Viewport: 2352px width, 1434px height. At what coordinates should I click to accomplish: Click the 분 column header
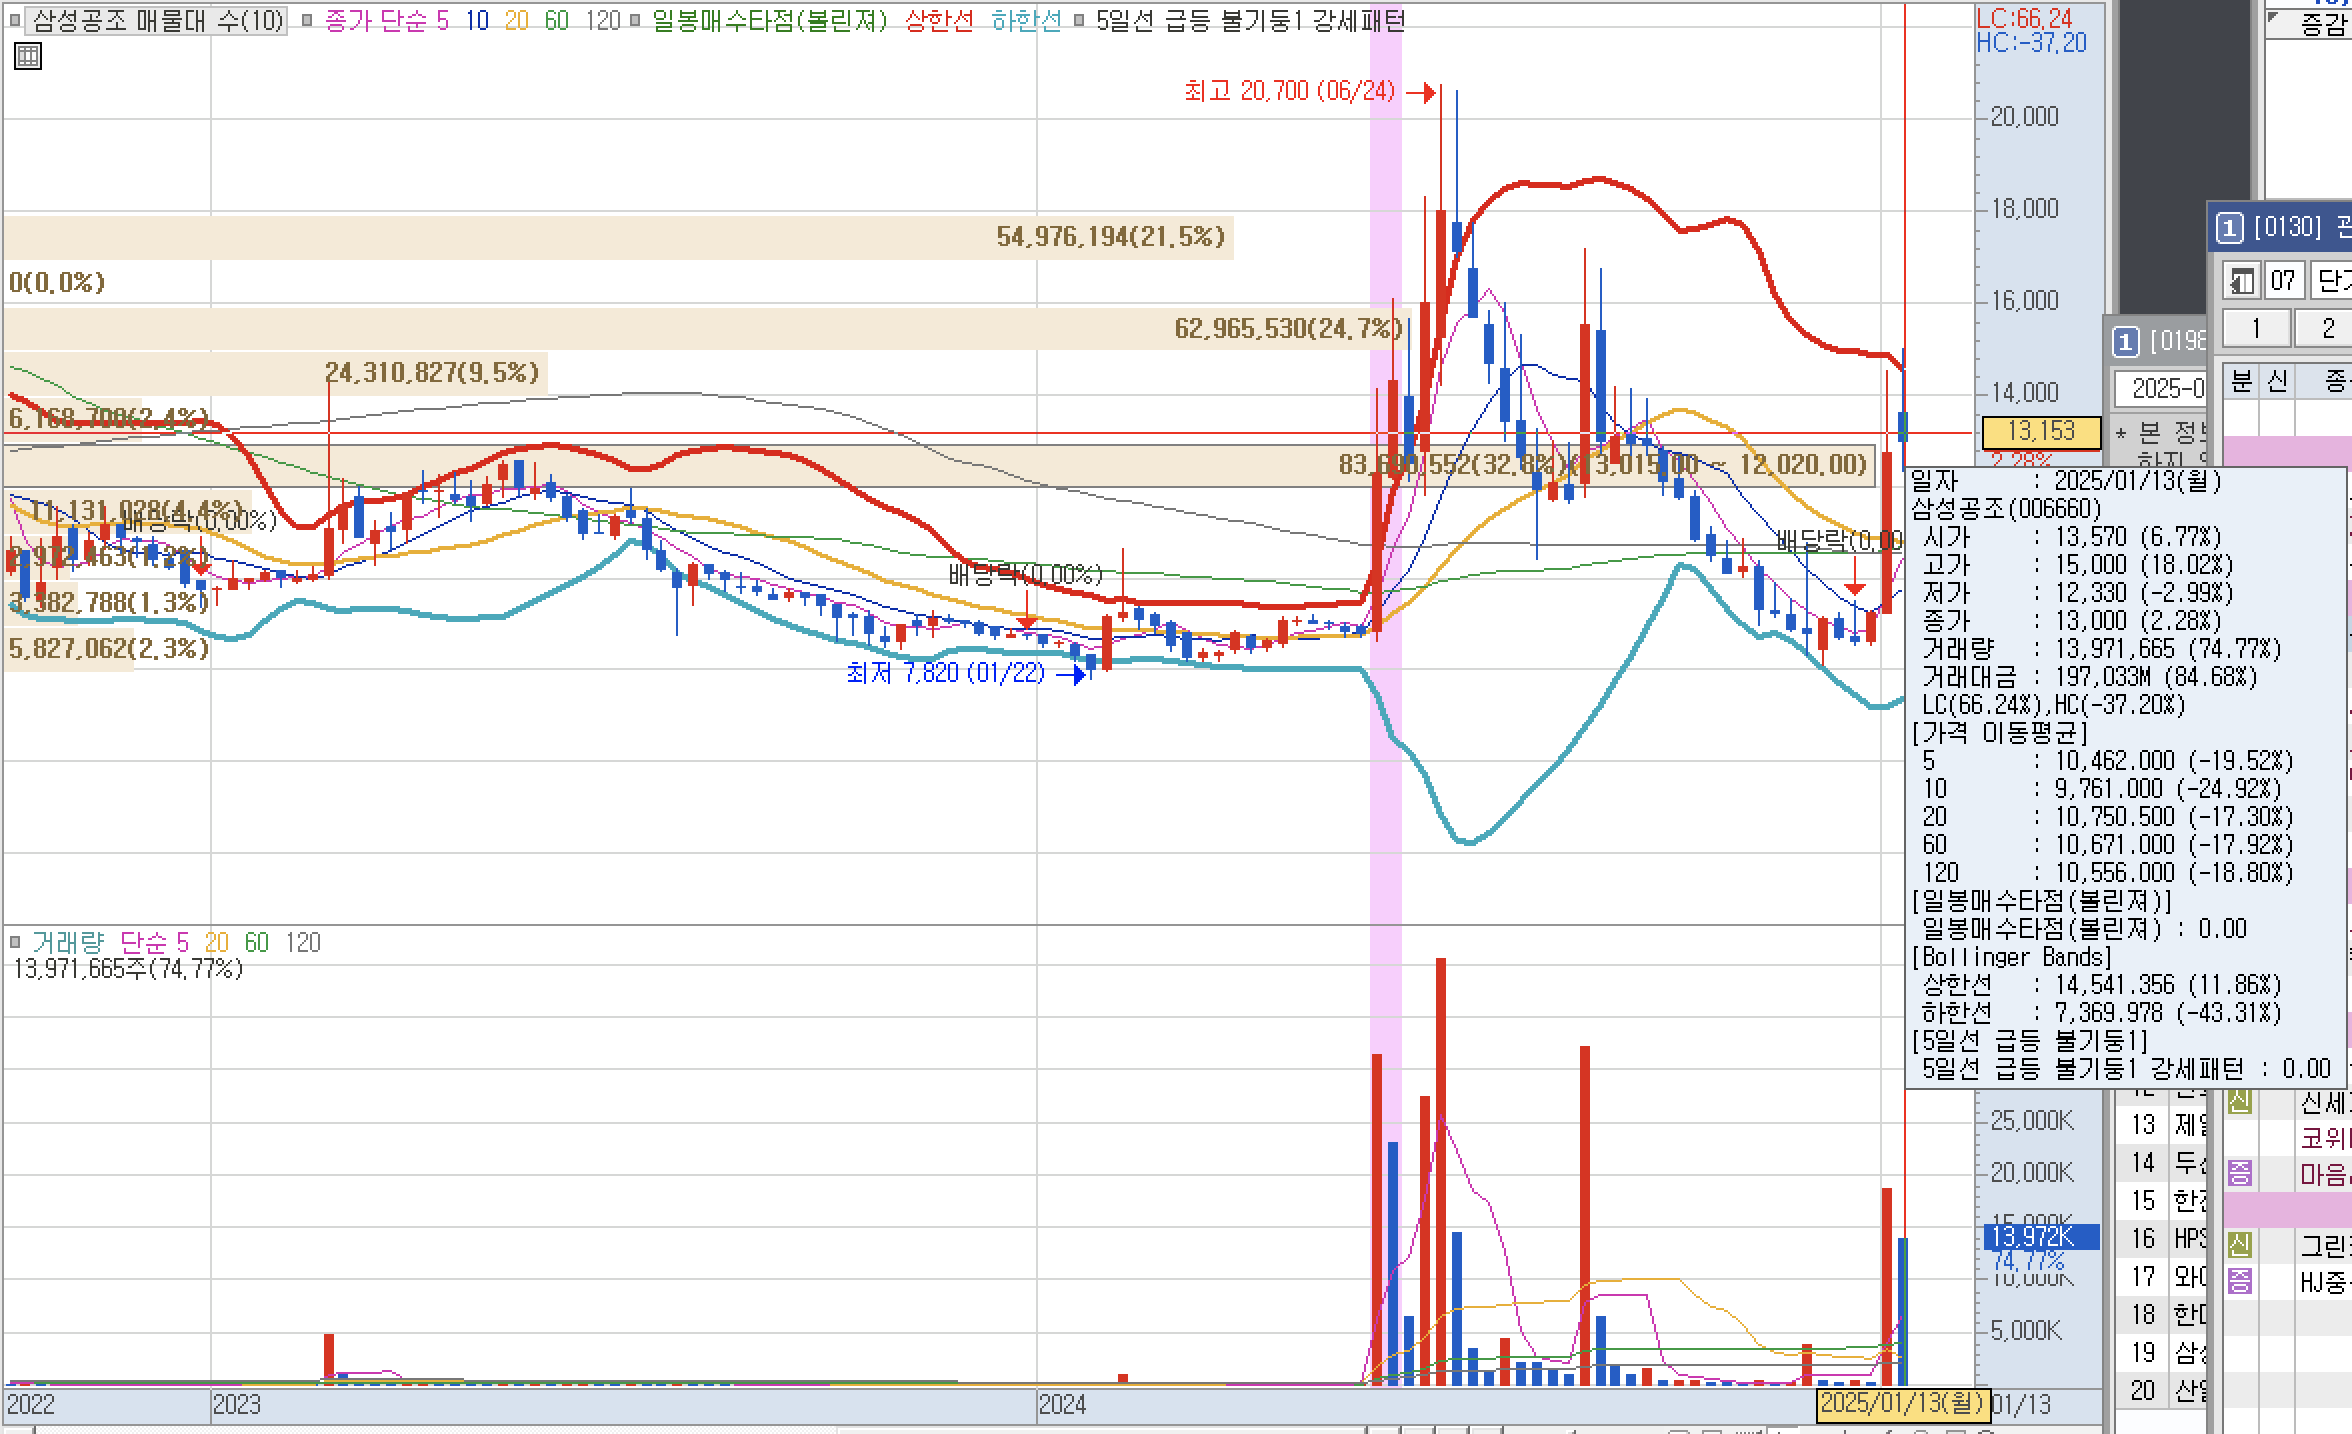(x=2241, y=381)
